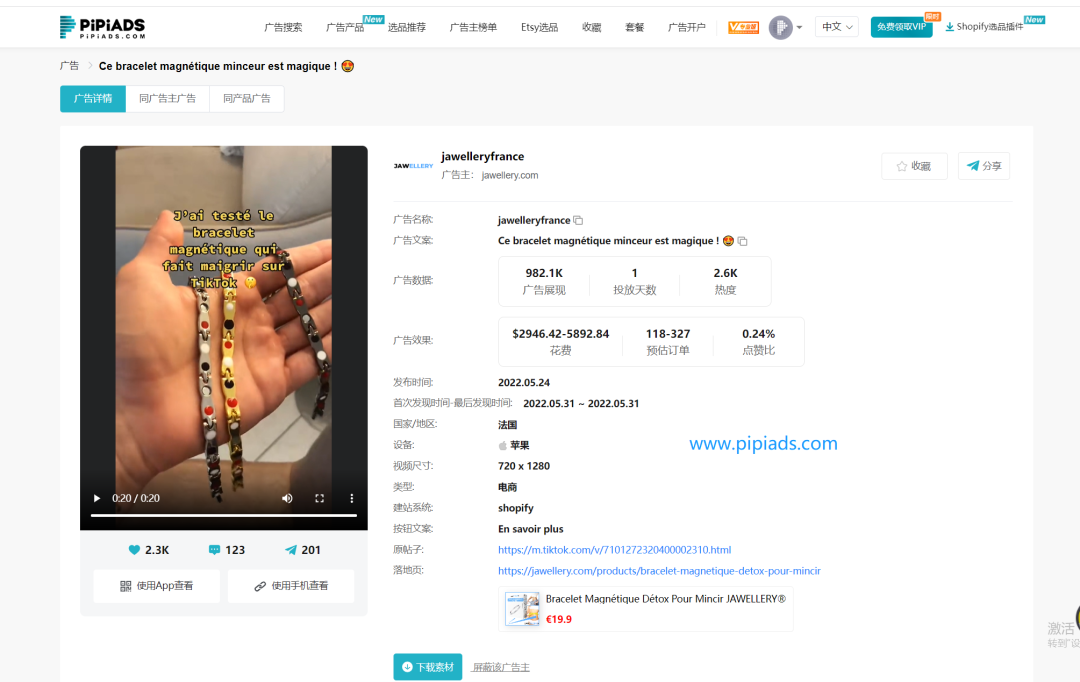
Task: Click the PiPiADS logo
Action: 102,27
